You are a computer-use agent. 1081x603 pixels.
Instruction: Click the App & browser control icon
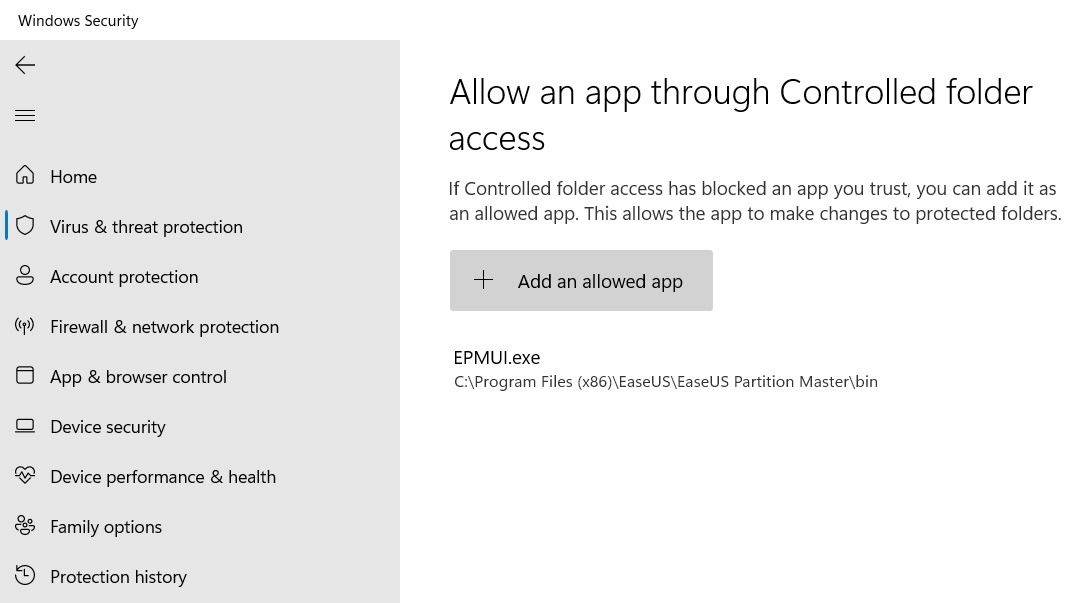click(x=25, y=375)
